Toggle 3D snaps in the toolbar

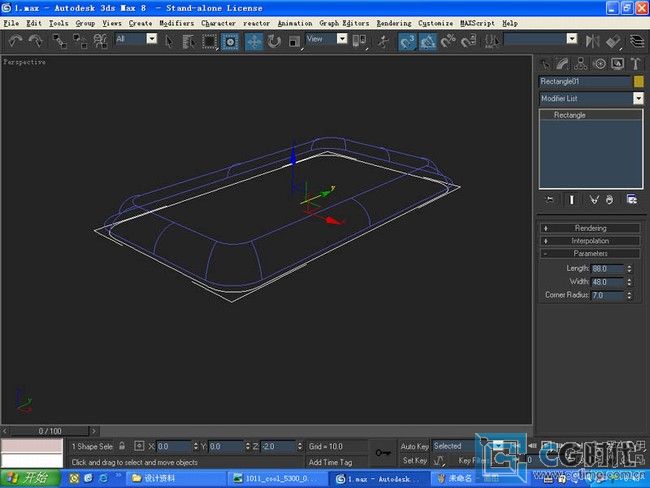click(x=408, y=41)
